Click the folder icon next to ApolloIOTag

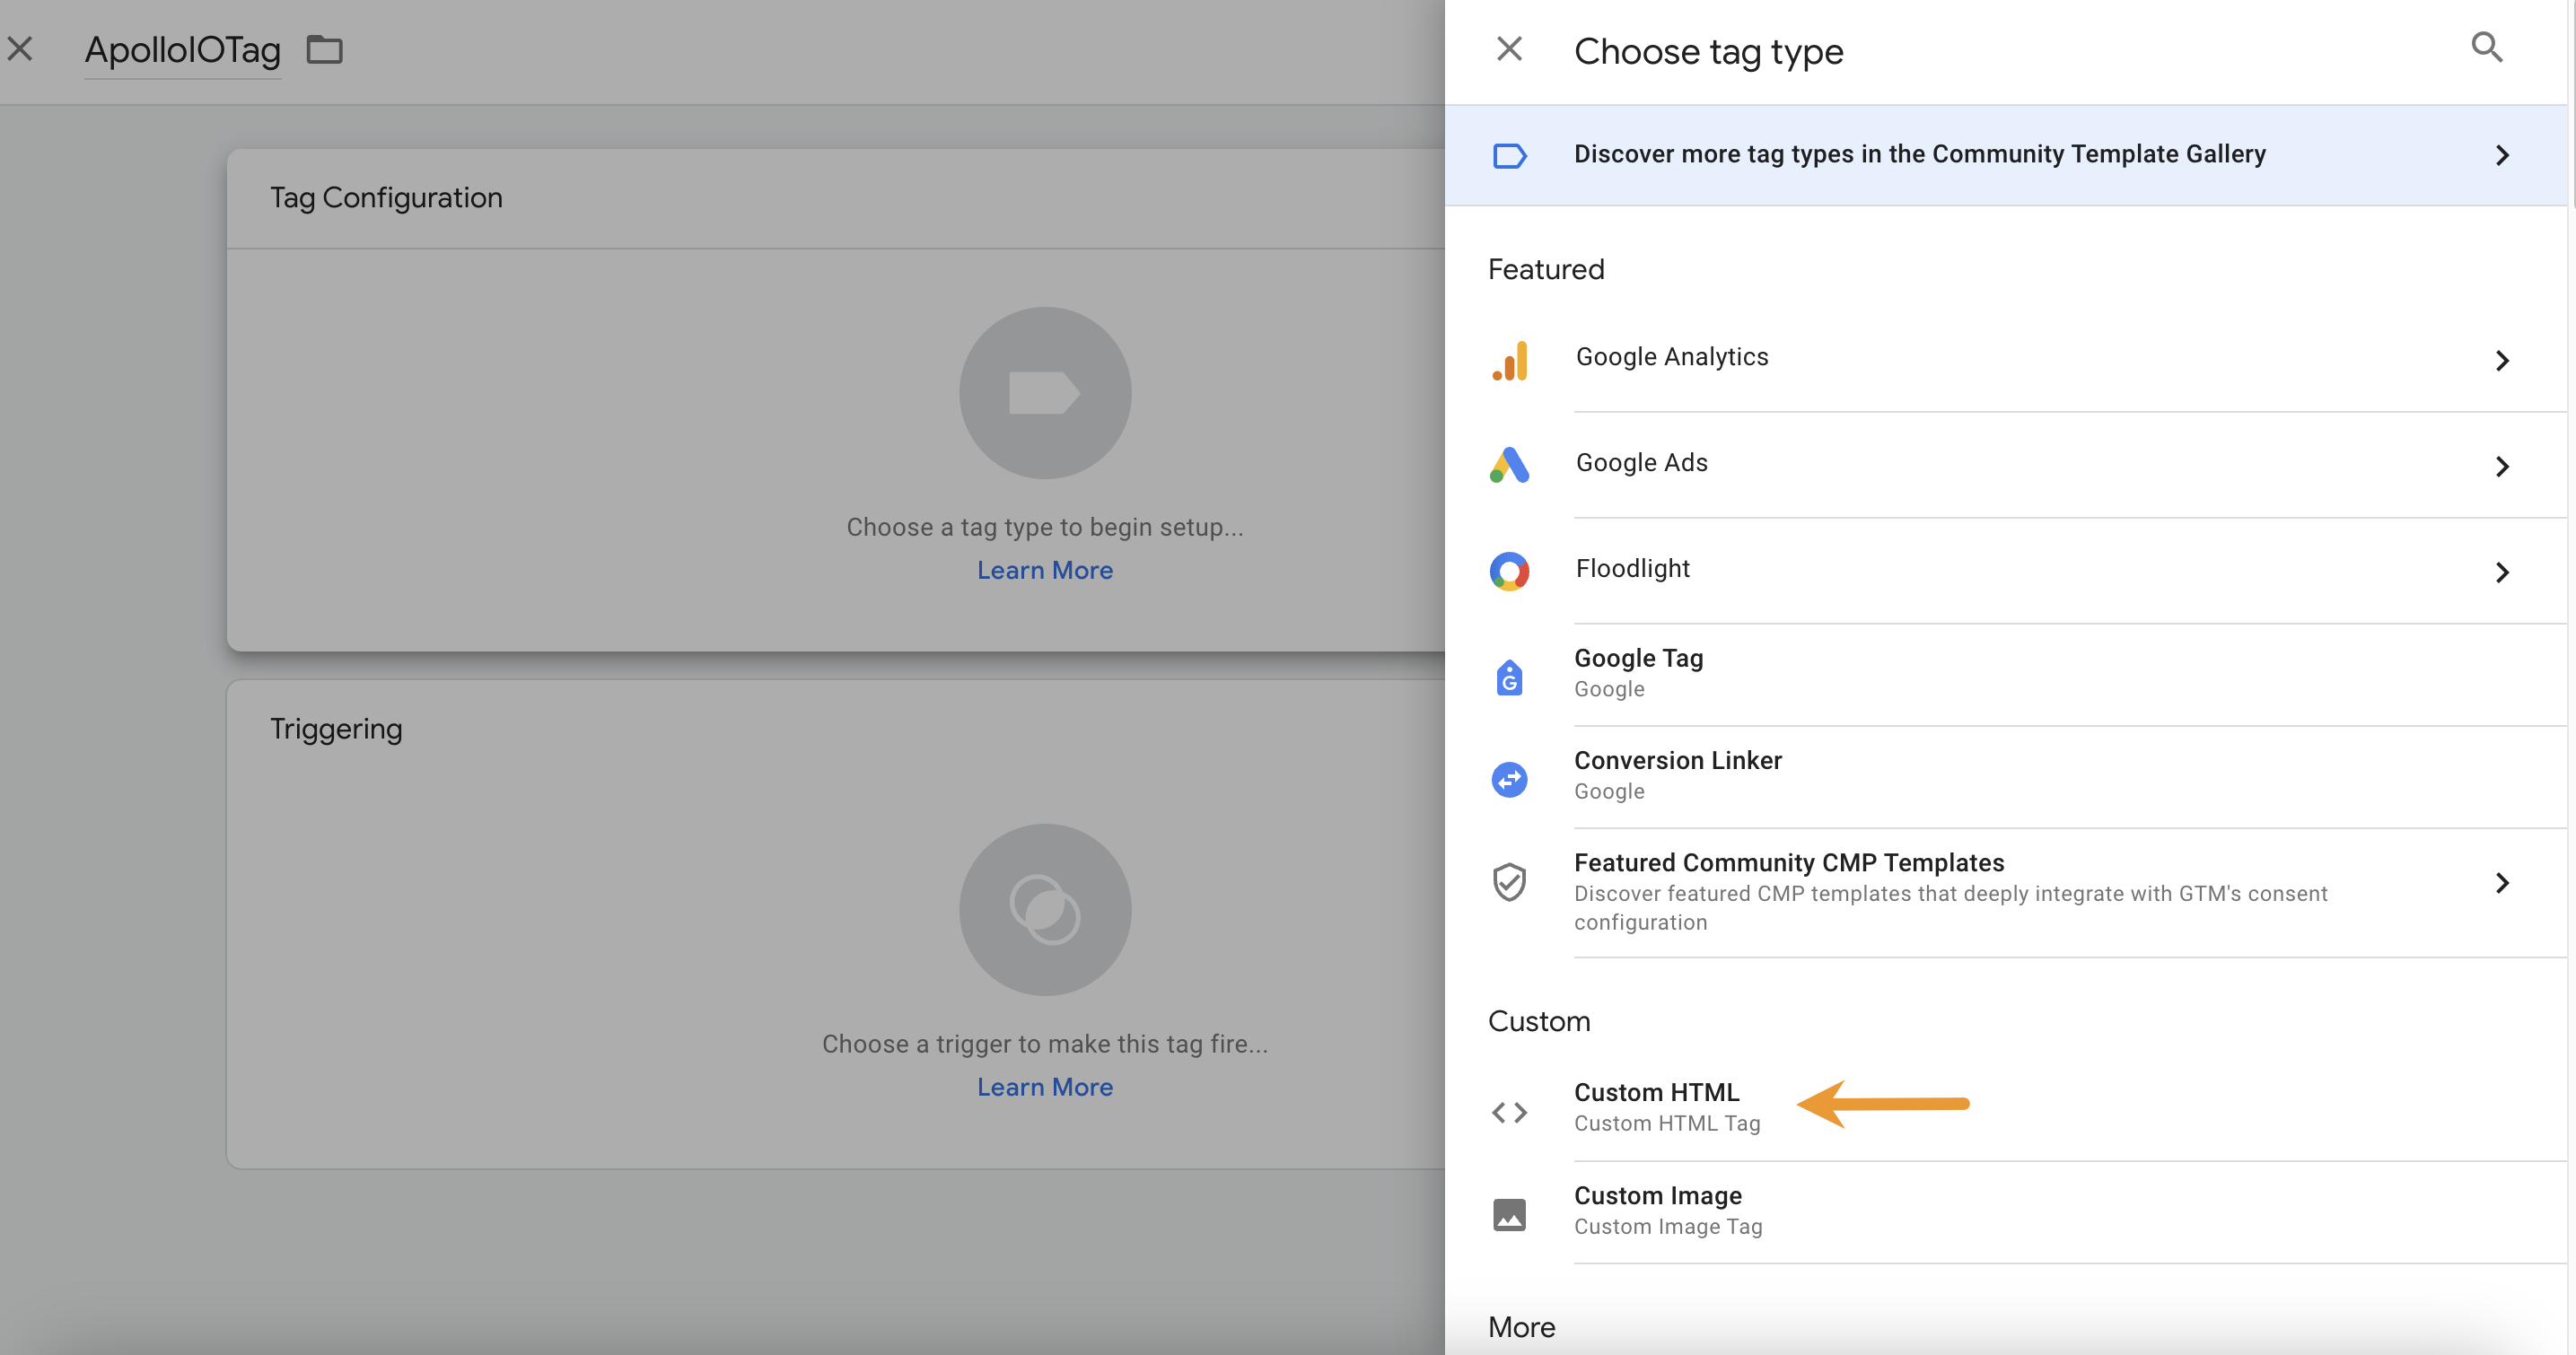coord(324,49)
